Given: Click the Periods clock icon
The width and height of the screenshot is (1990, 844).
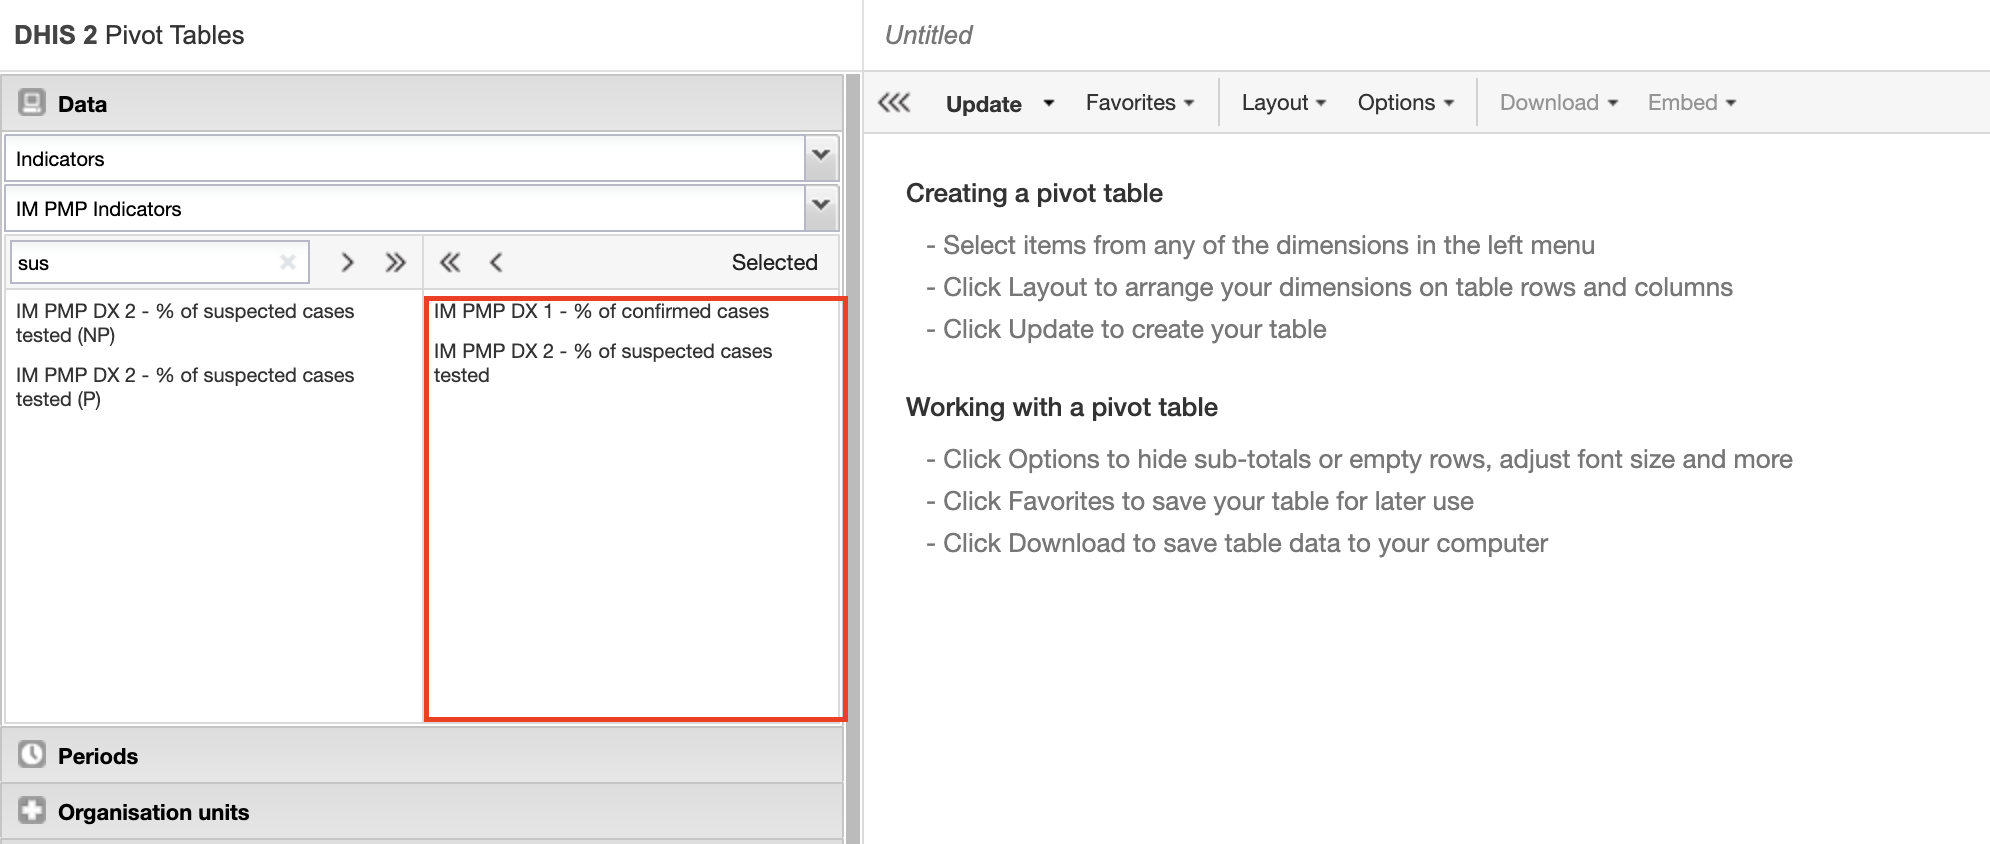Looking at the screenshot, I should pyautogui.click(x=32, y=754).
